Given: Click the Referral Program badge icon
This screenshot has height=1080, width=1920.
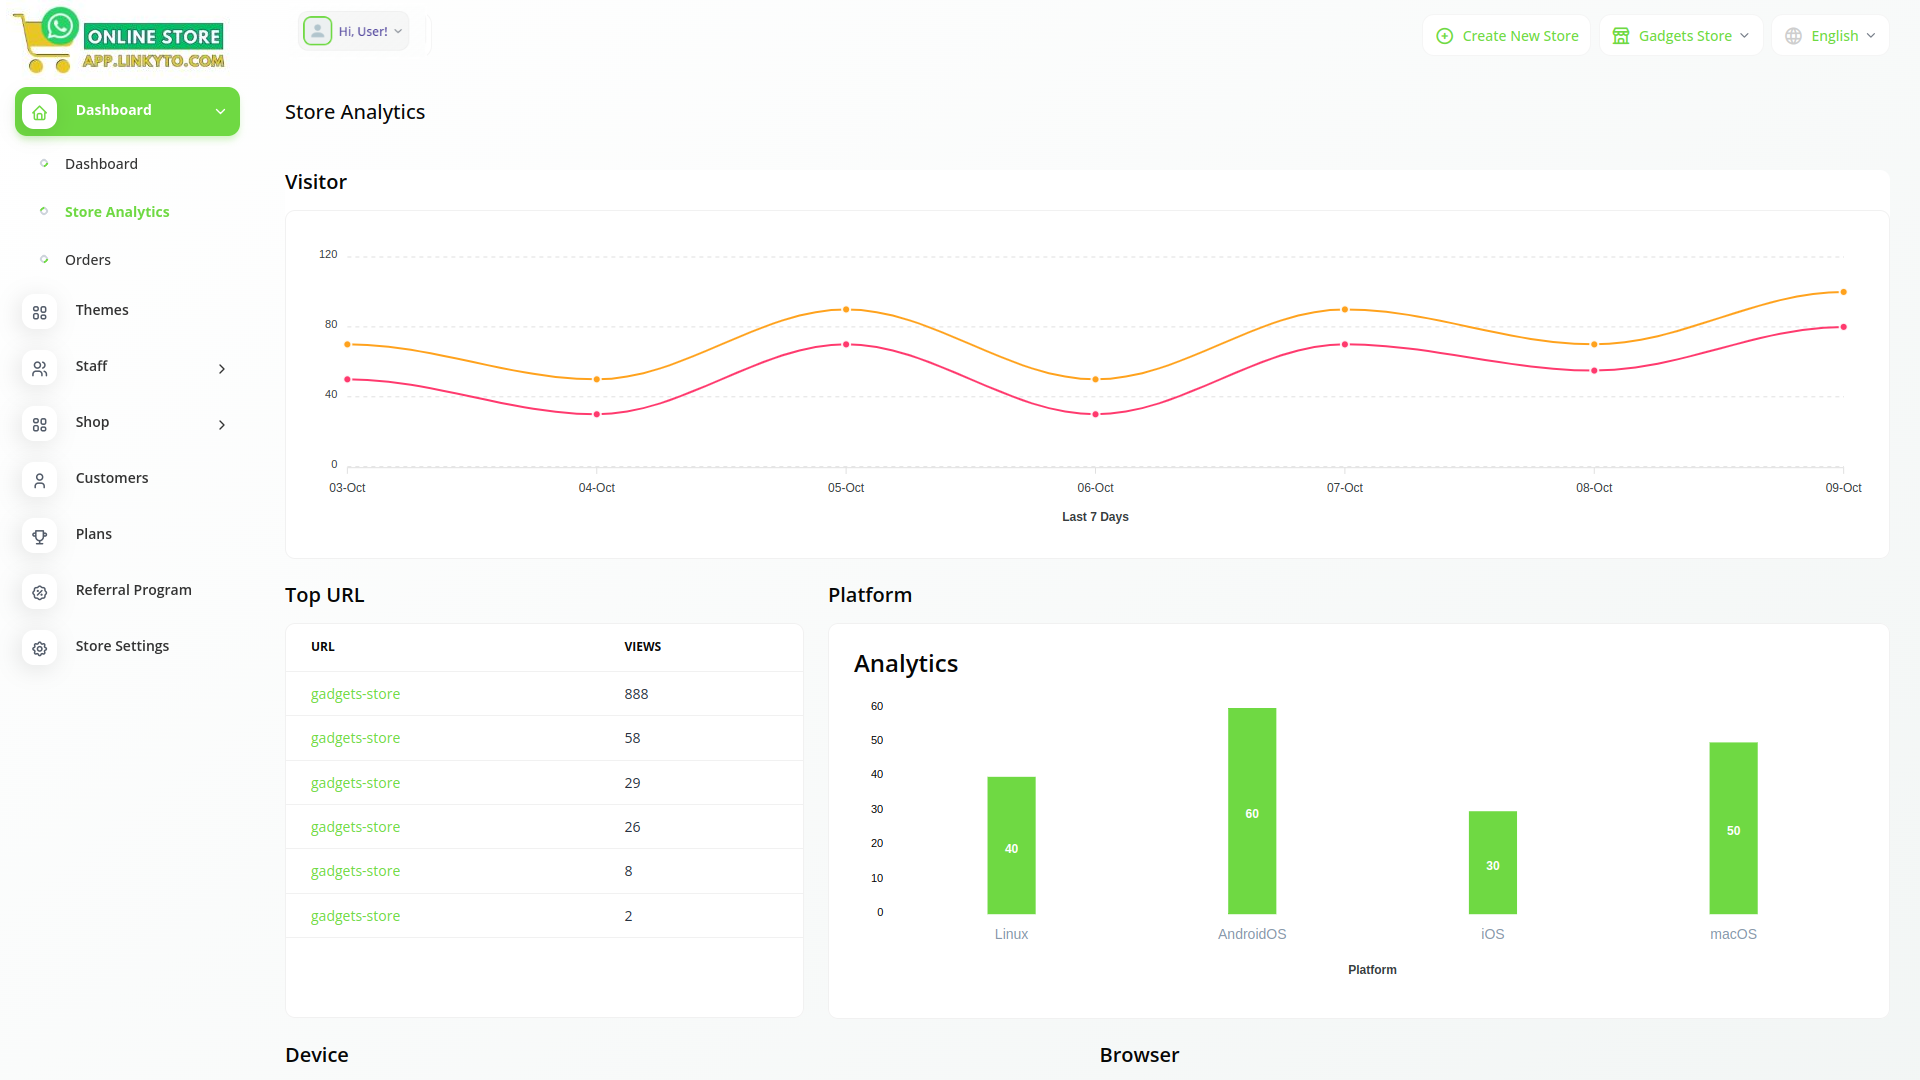Looking at the screenshot, I should (39, 593).
